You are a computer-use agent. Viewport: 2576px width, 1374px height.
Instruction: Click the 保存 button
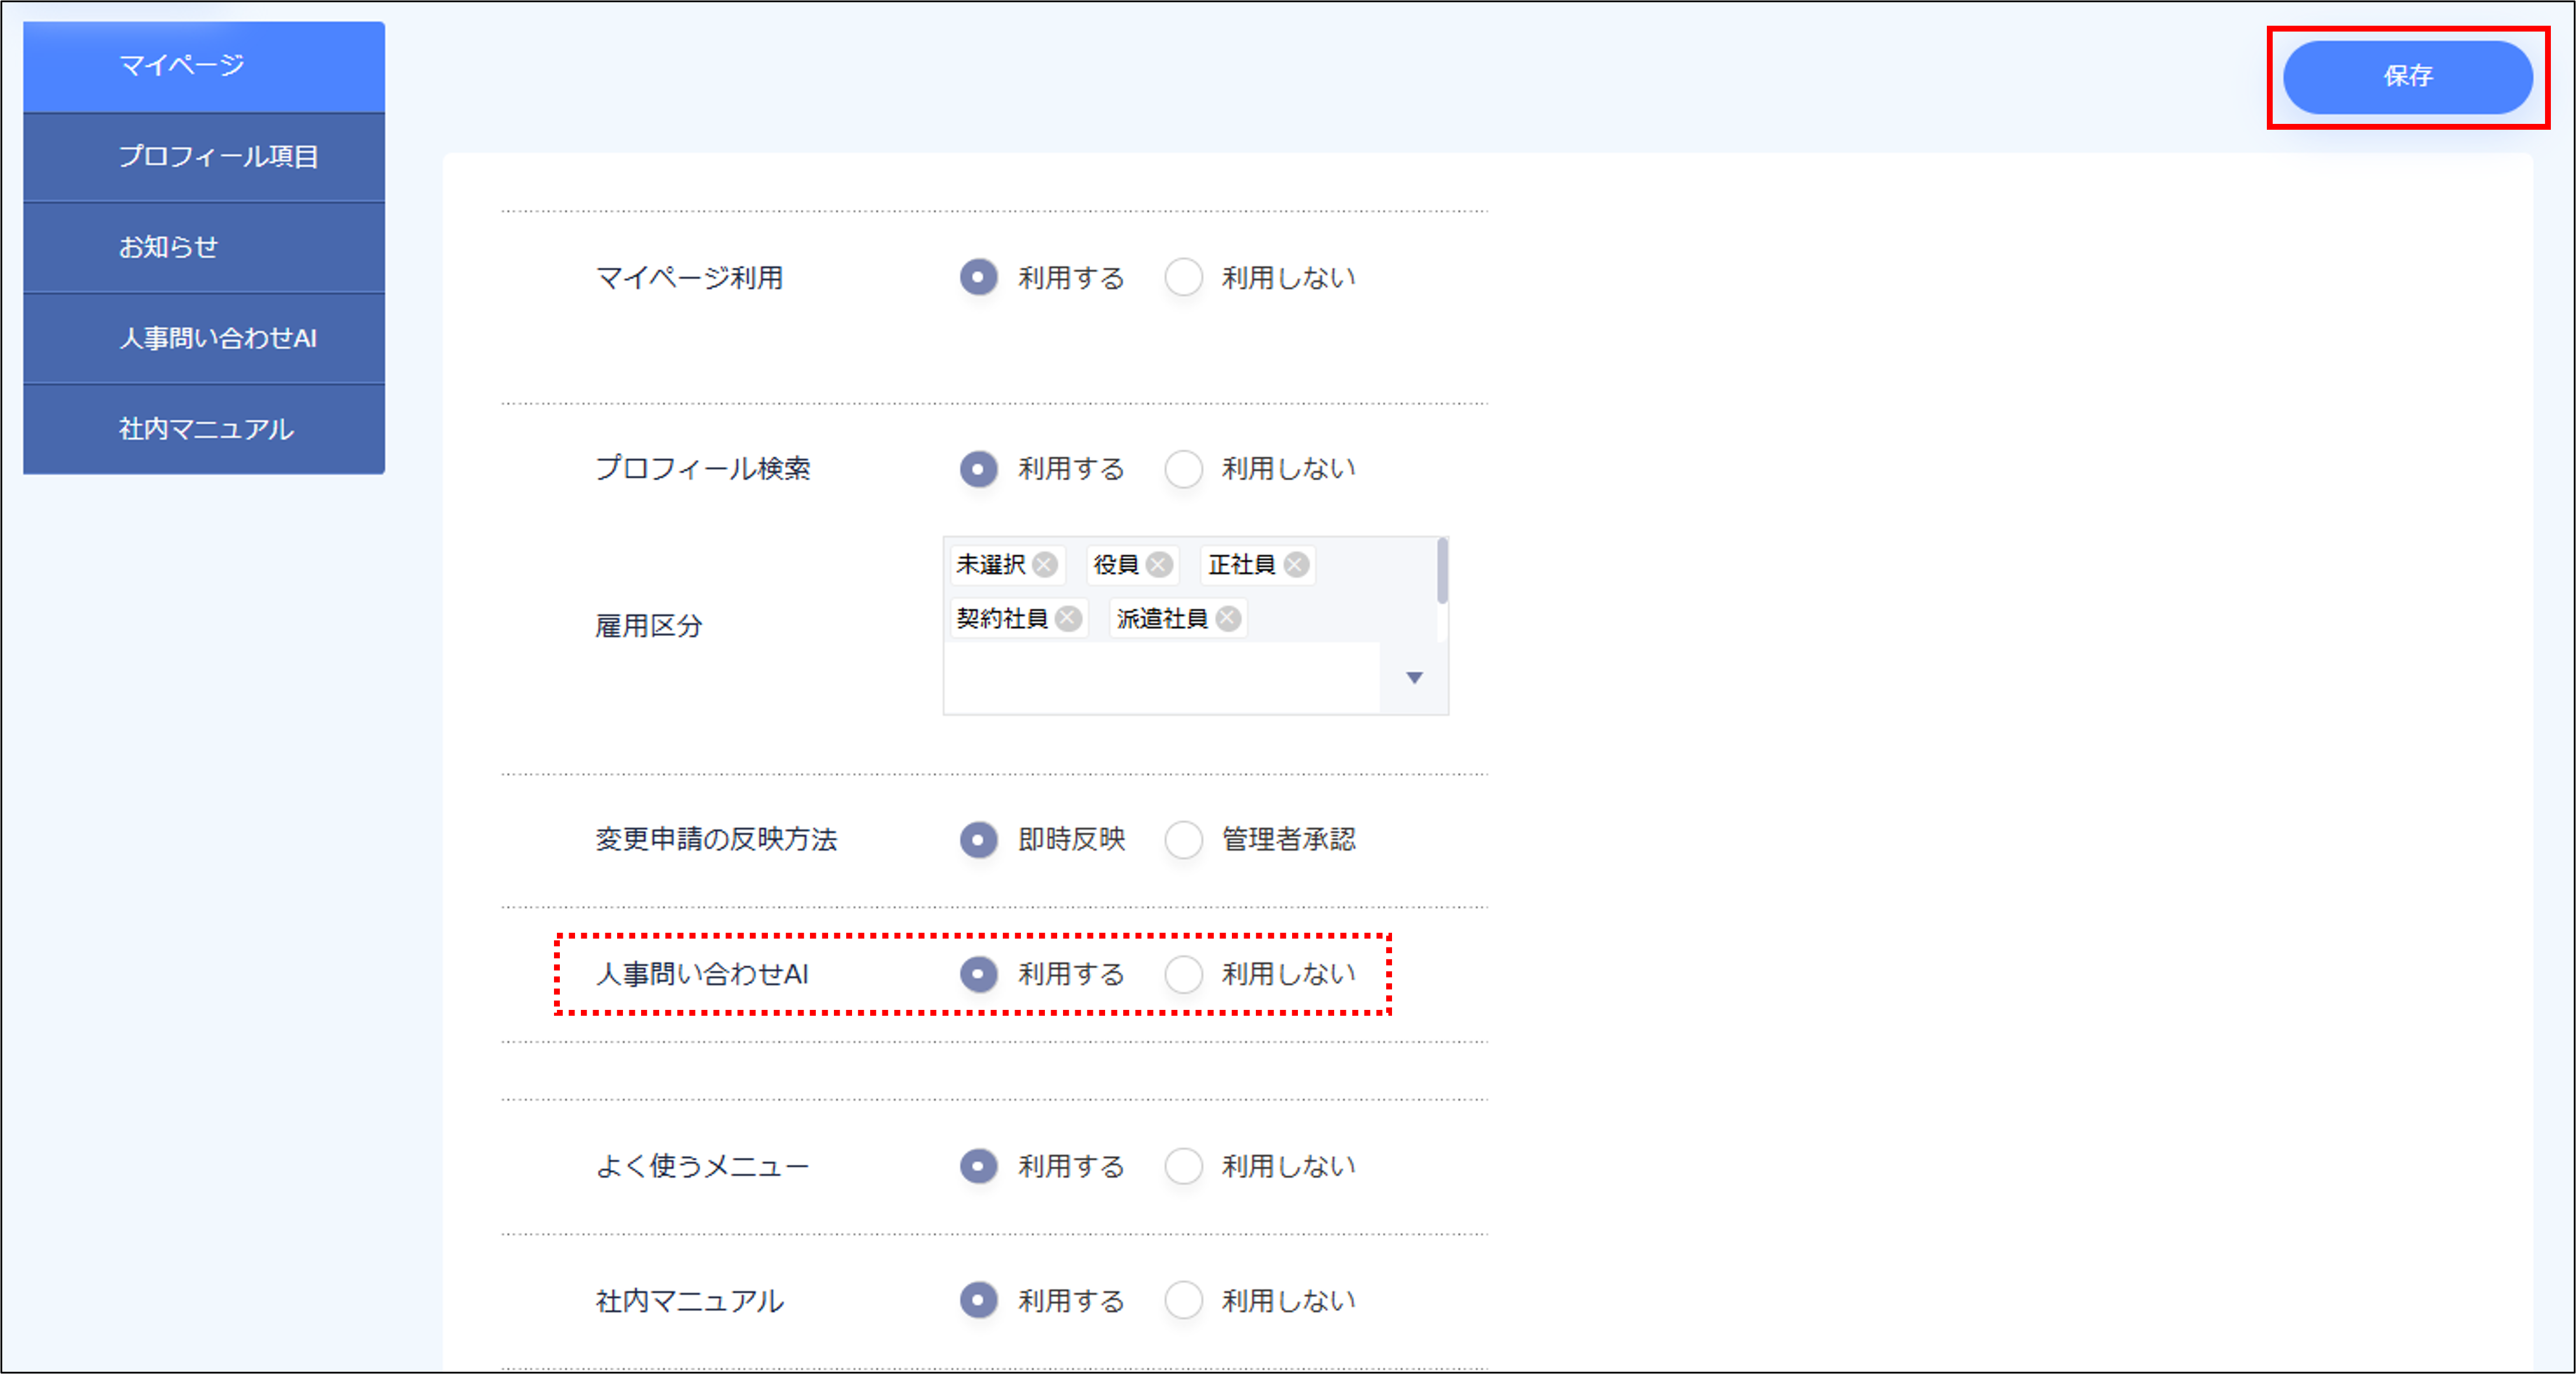coord(2408,77)
